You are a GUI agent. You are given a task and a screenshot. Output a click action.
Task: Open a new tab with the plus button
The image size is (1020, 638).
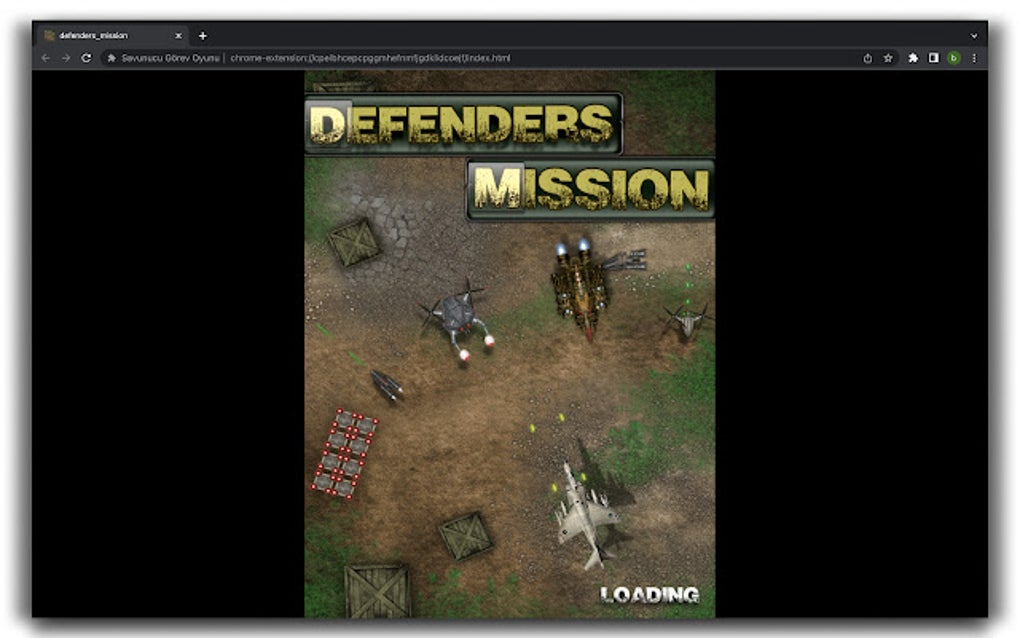202,35
